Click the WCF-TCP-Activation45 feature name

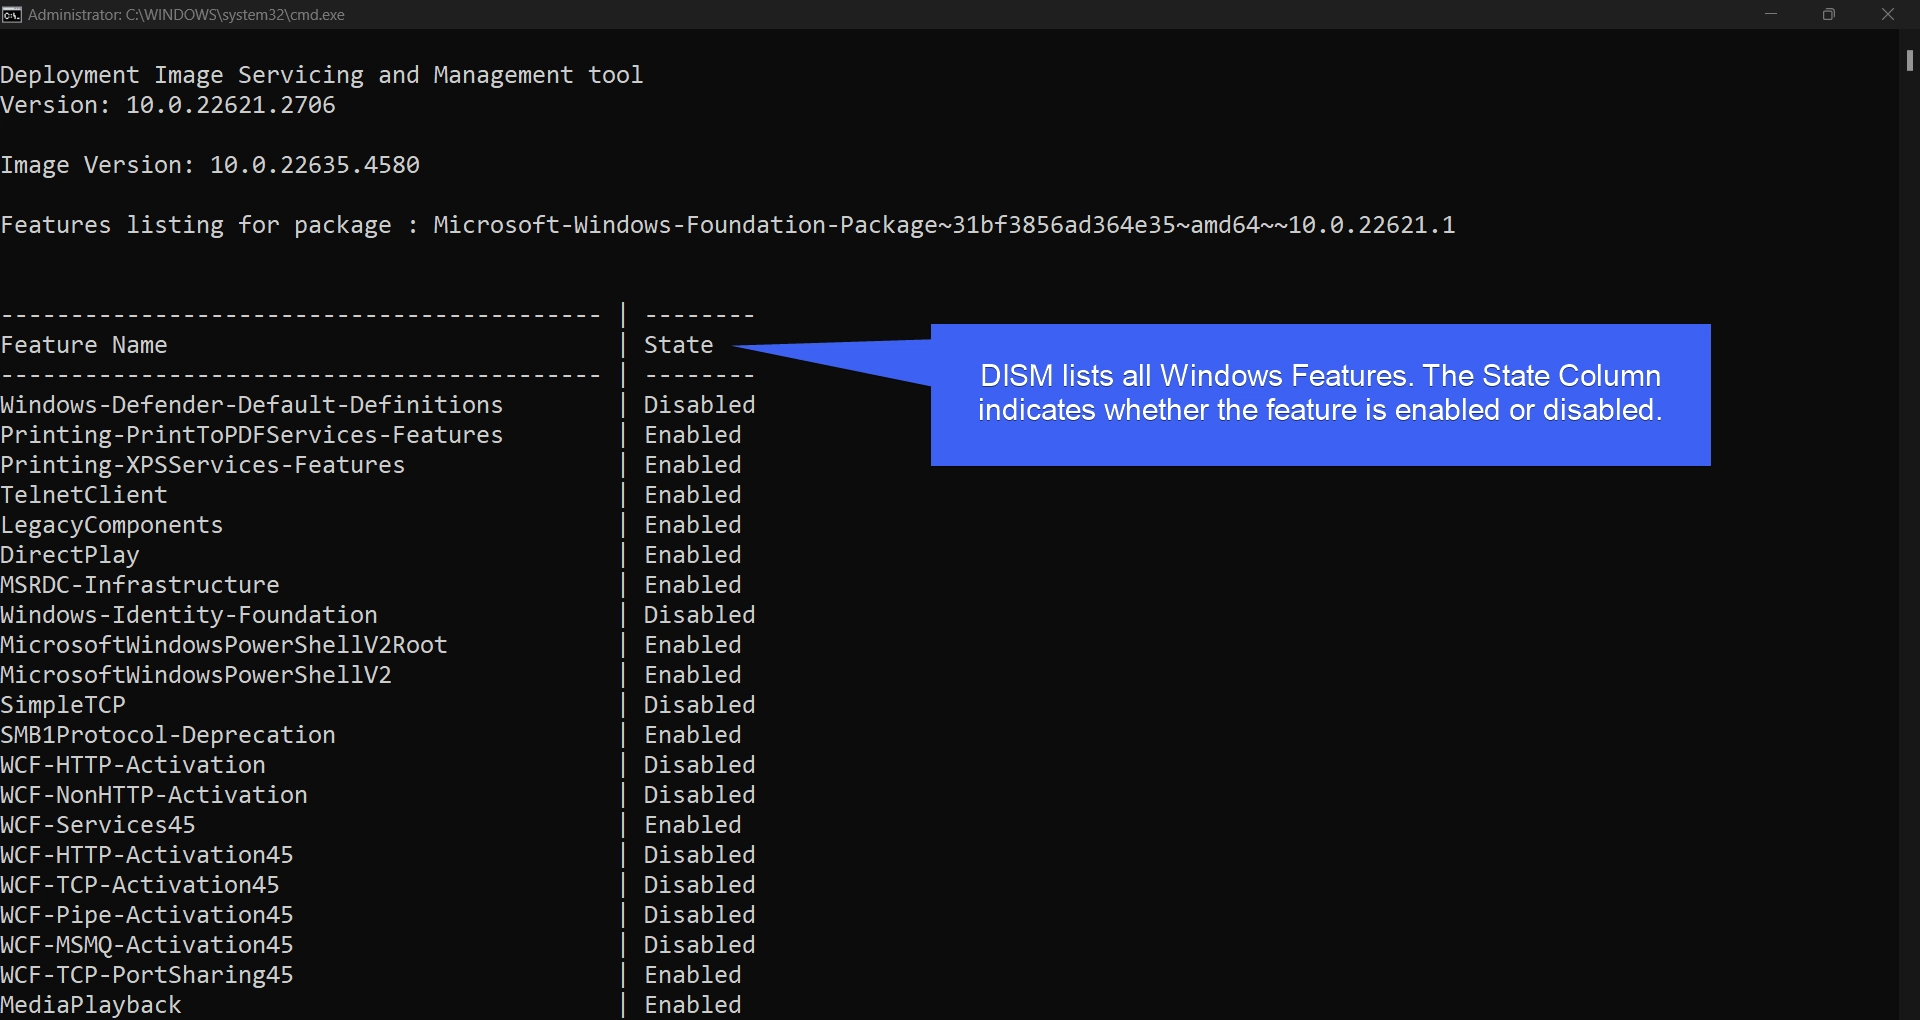point(140,885)
